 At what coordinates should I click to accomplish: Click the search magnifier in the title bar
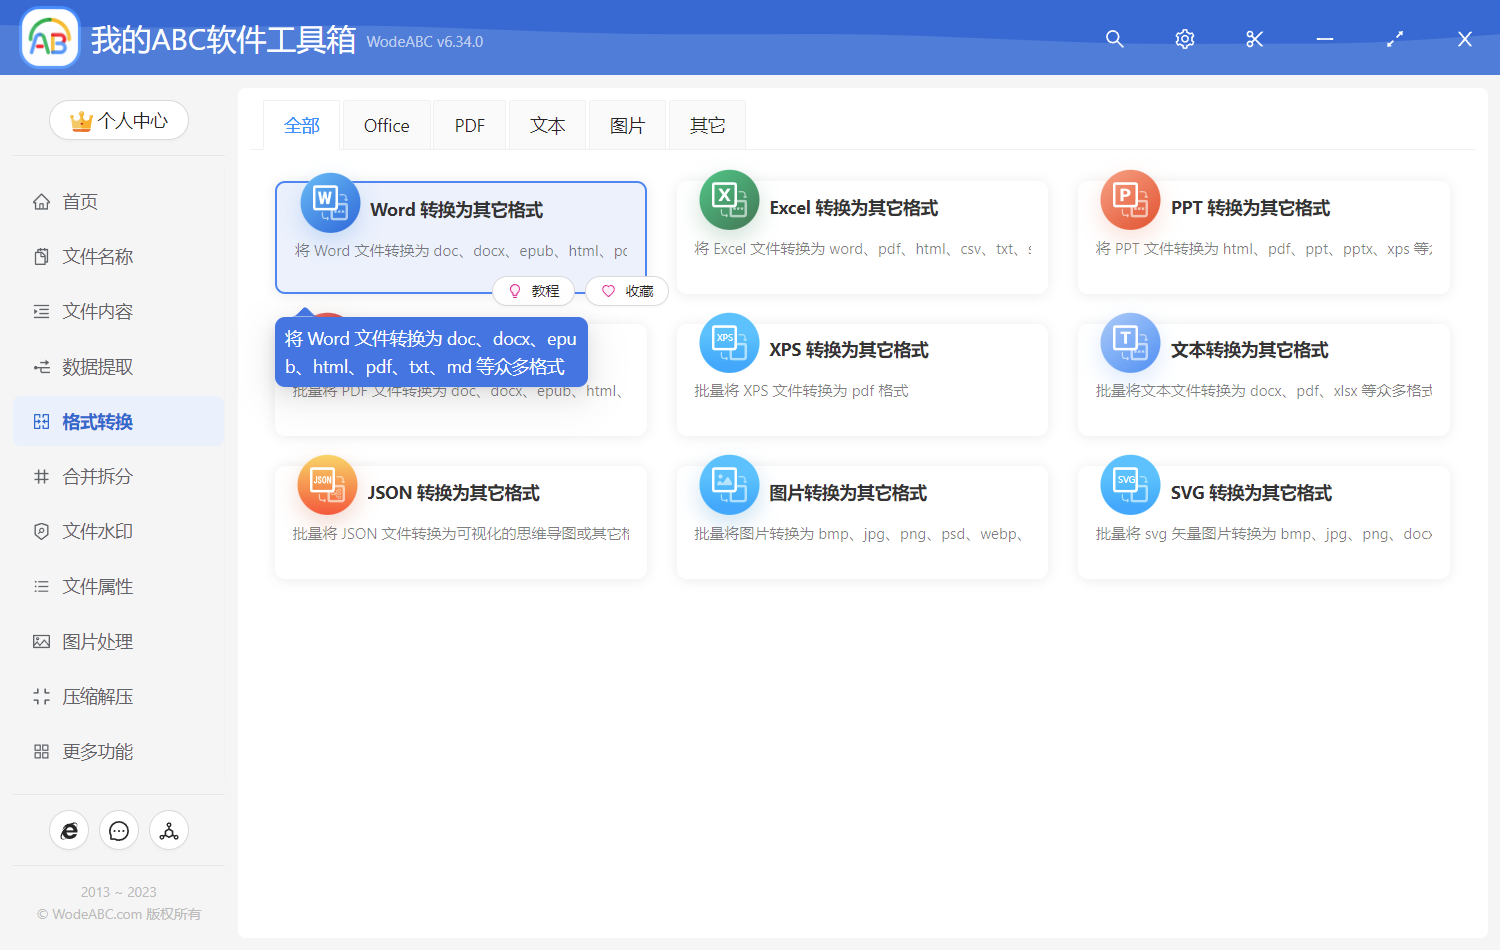1114,39
